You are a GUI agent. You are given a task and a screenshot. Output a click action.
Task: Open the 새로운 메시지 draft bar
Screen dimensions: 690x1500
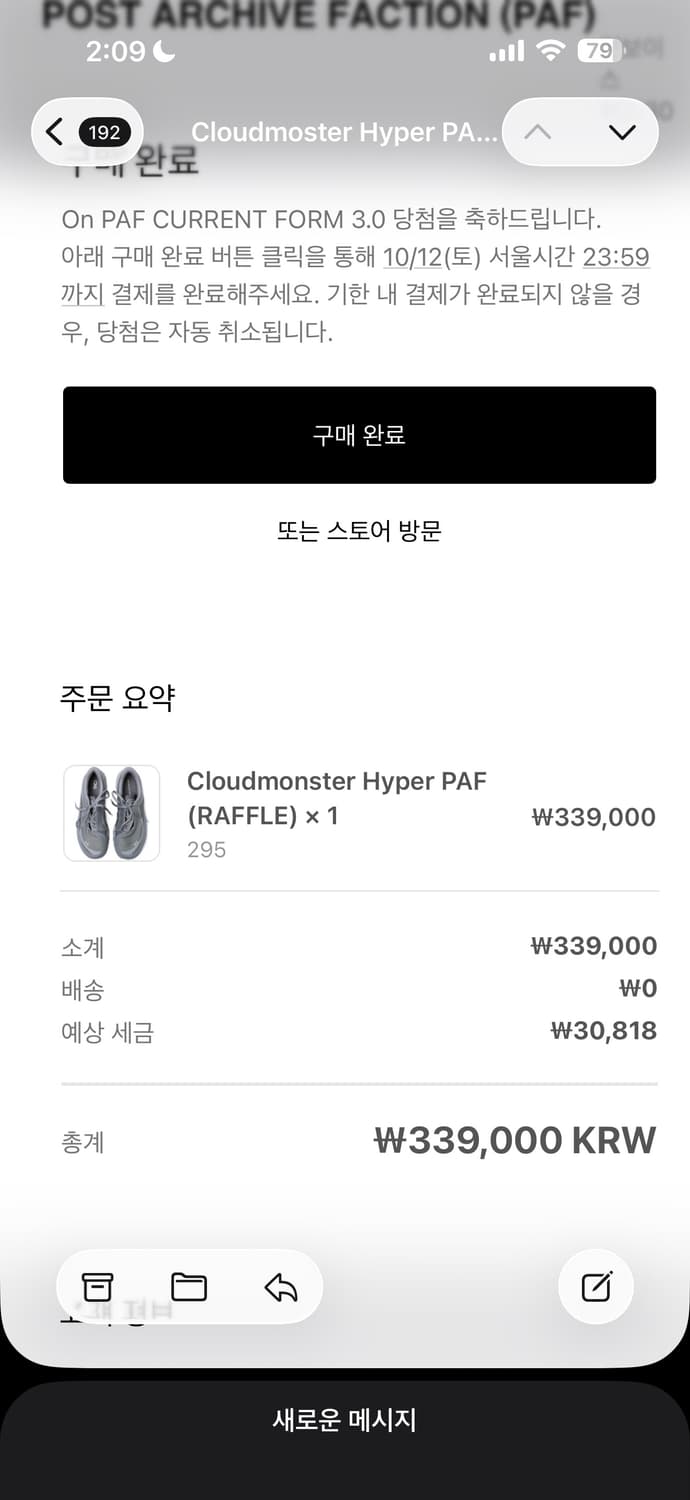pos(345,1420)
